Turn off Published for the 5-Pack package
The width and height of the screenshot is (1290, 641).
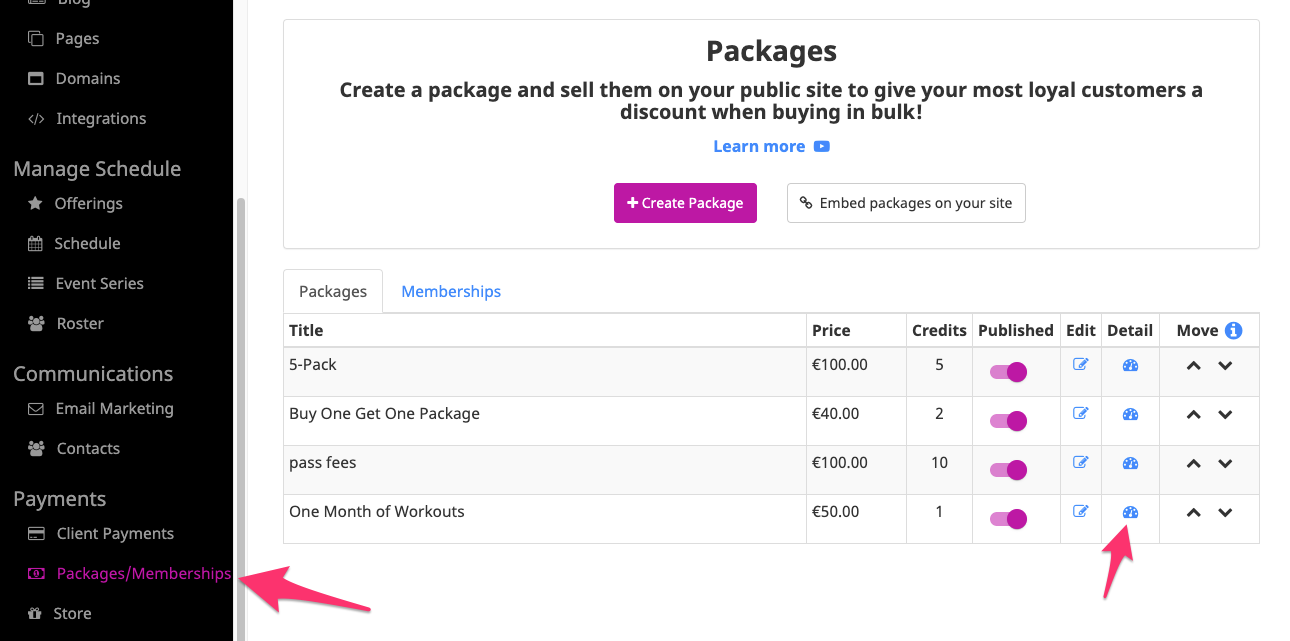click(x=1009, y=371)
